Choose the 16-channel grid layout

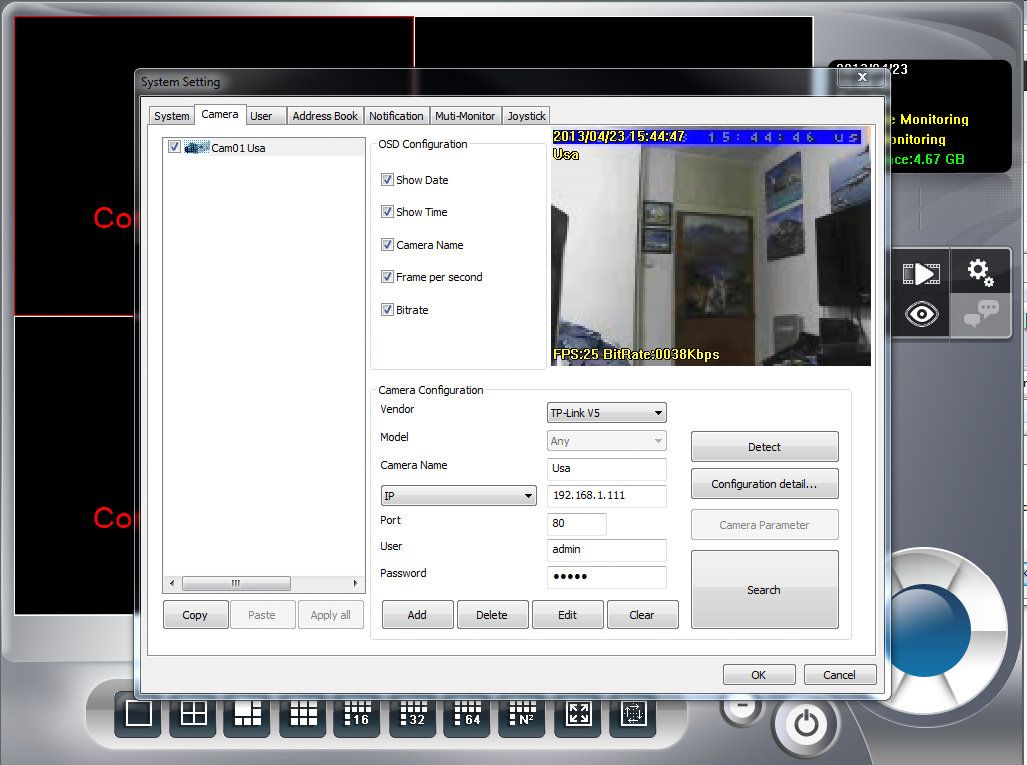click(357, 713)
